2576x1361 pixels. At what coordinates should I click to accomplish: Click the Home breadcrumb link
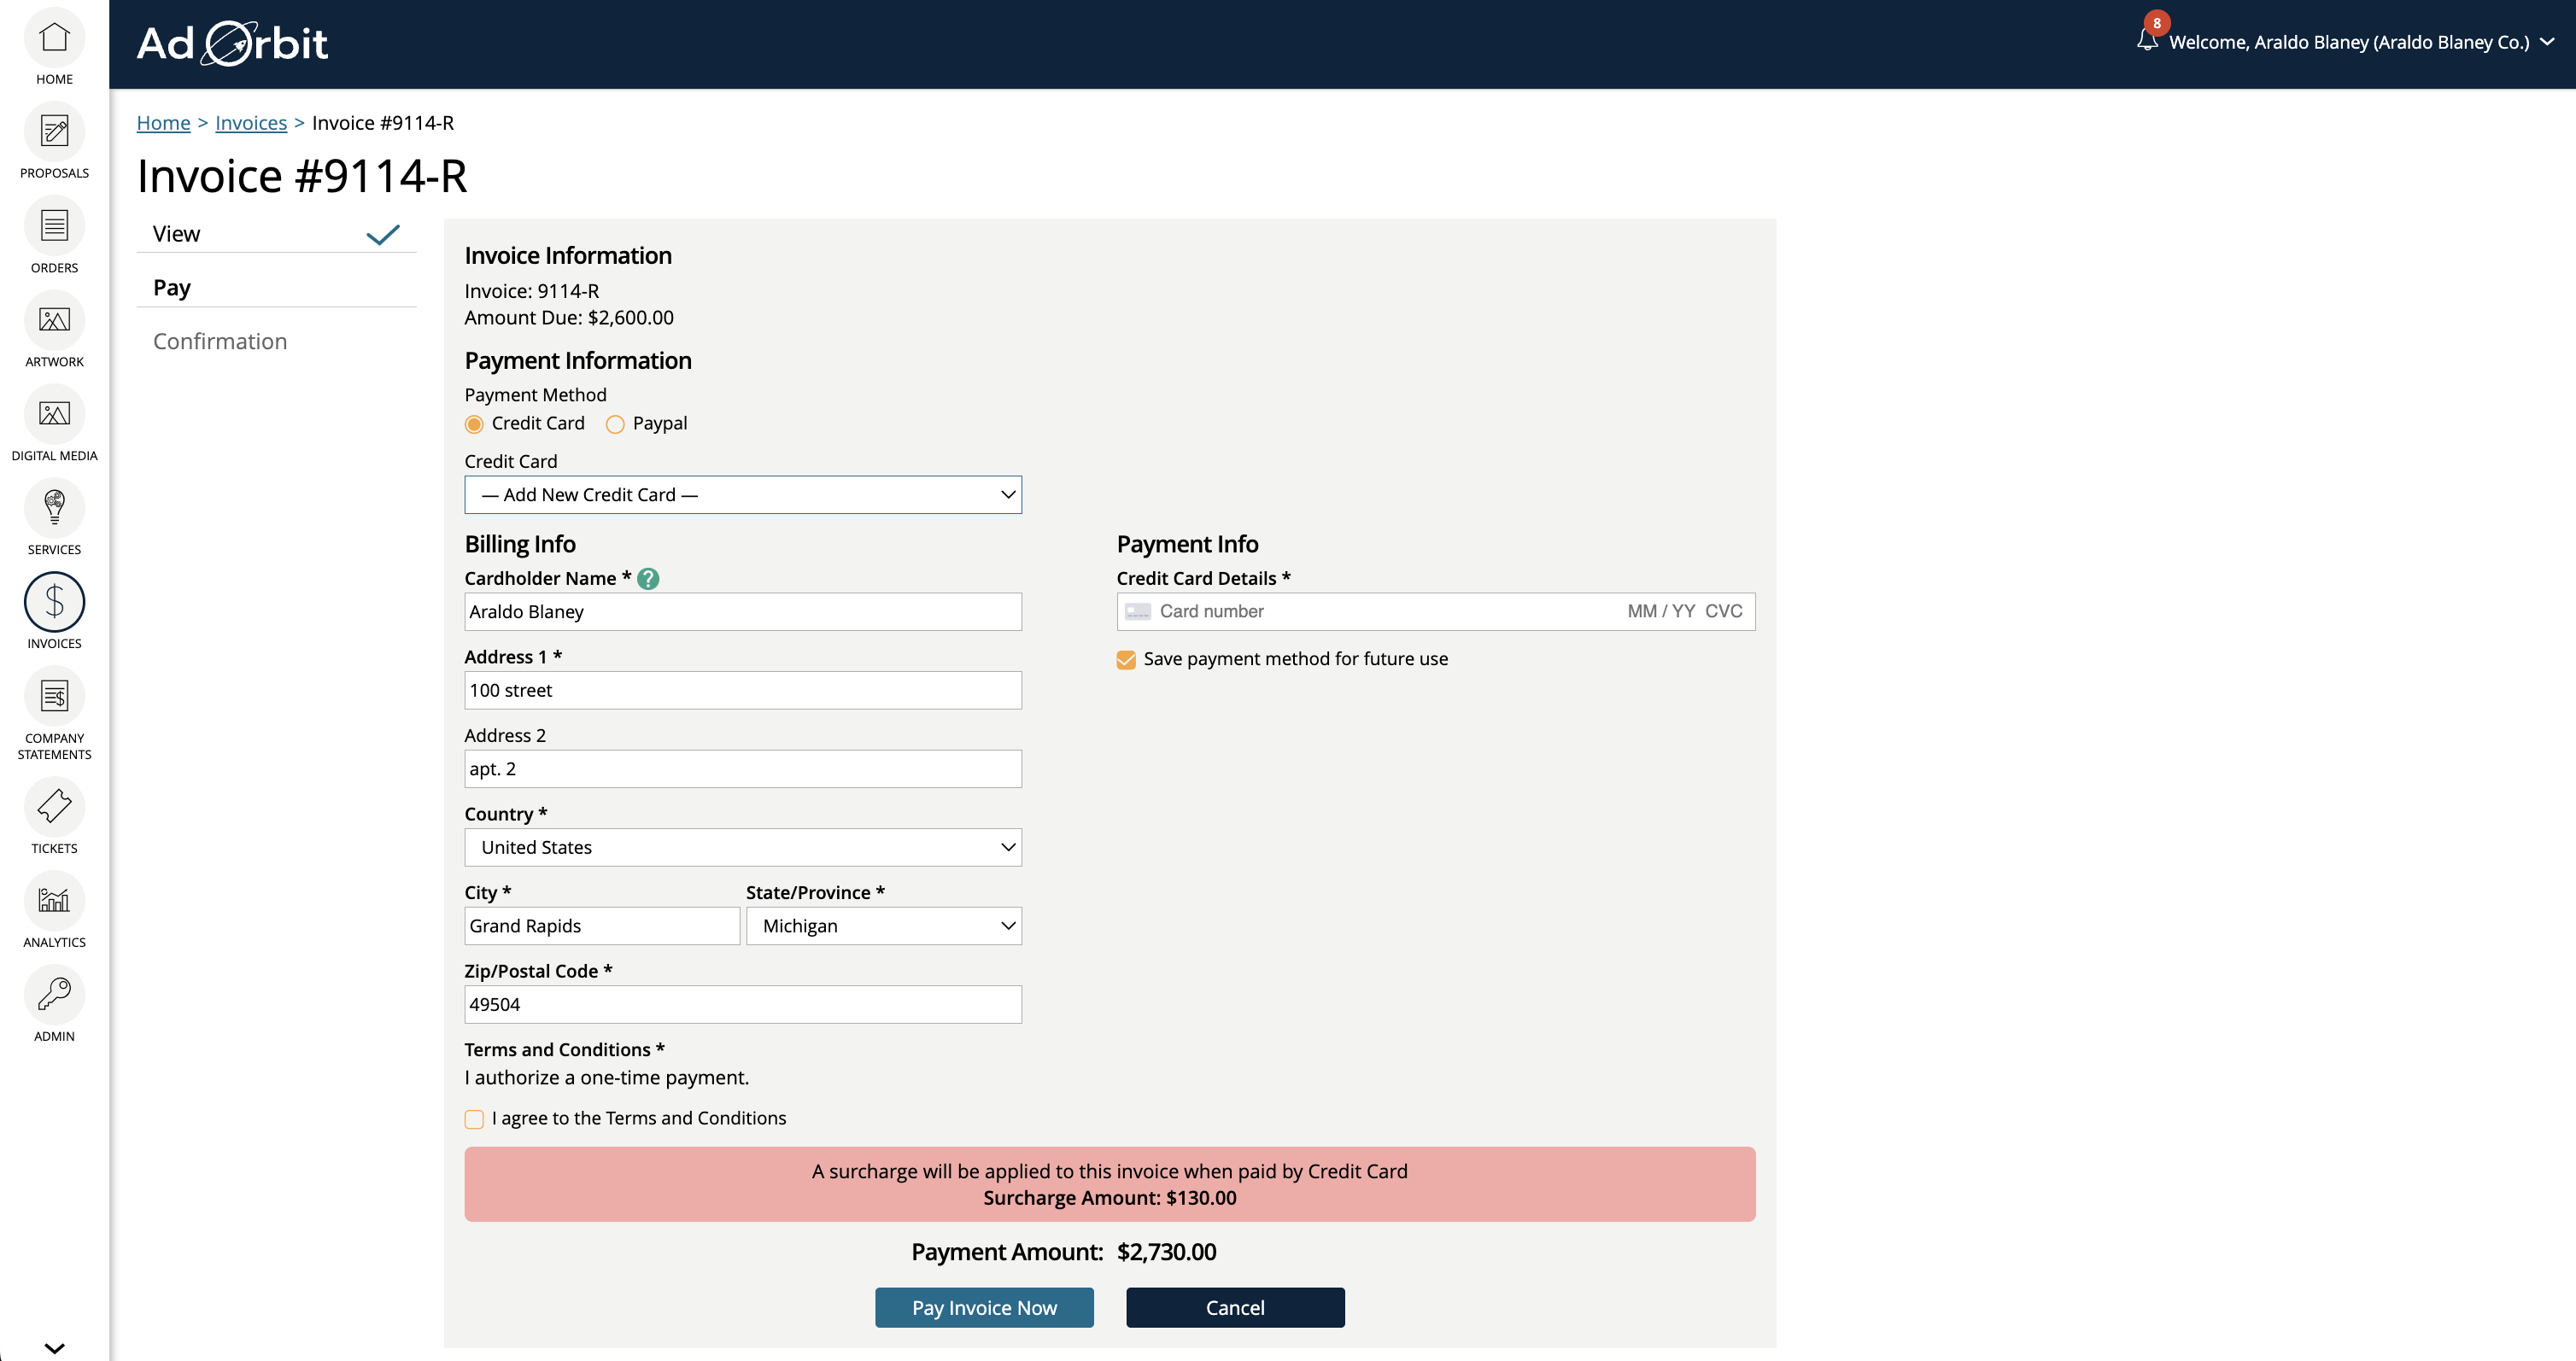tap(163, 123)
